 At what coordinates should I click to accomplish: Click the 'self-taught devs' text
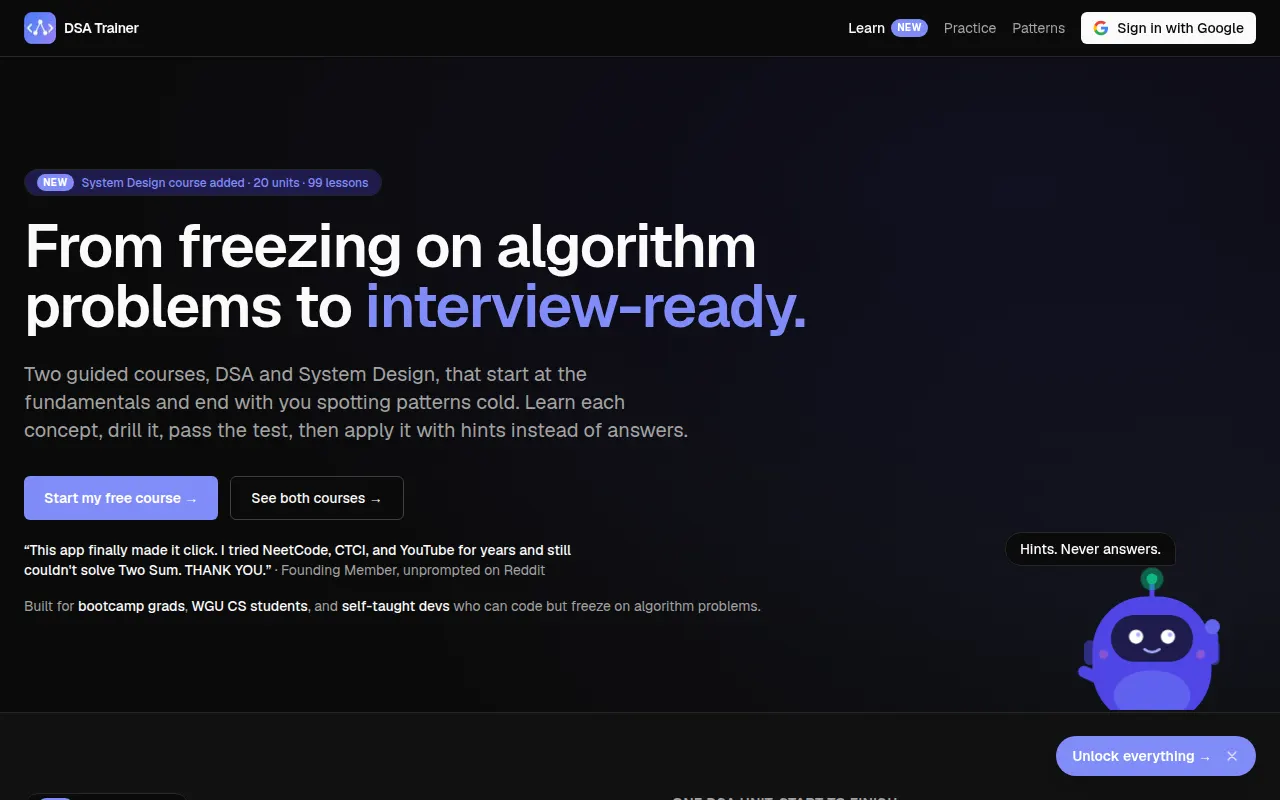396,606
